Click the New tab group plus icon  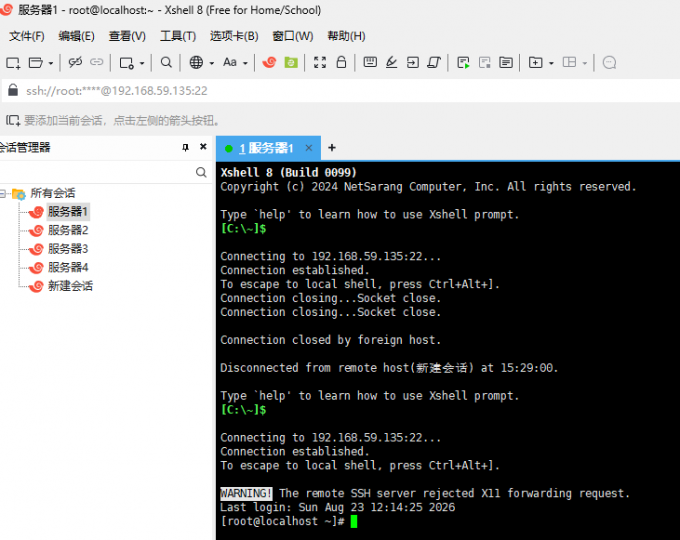[x=536, y=63]
